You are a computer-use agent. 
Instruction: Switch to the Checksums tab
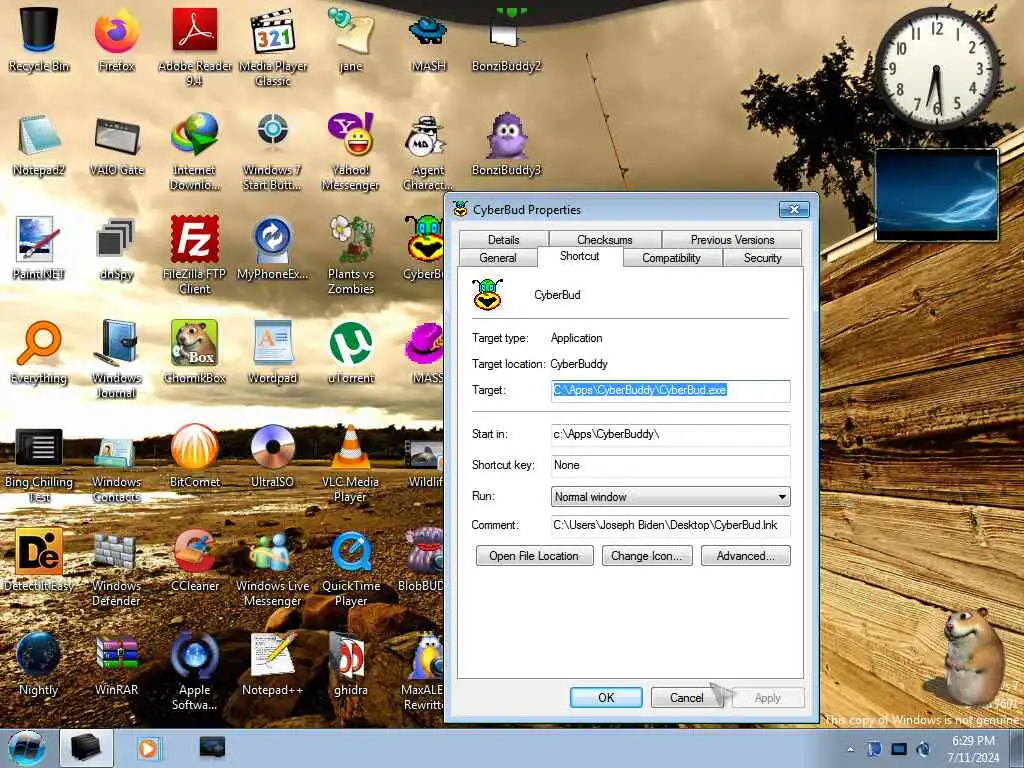click(605, 240)
